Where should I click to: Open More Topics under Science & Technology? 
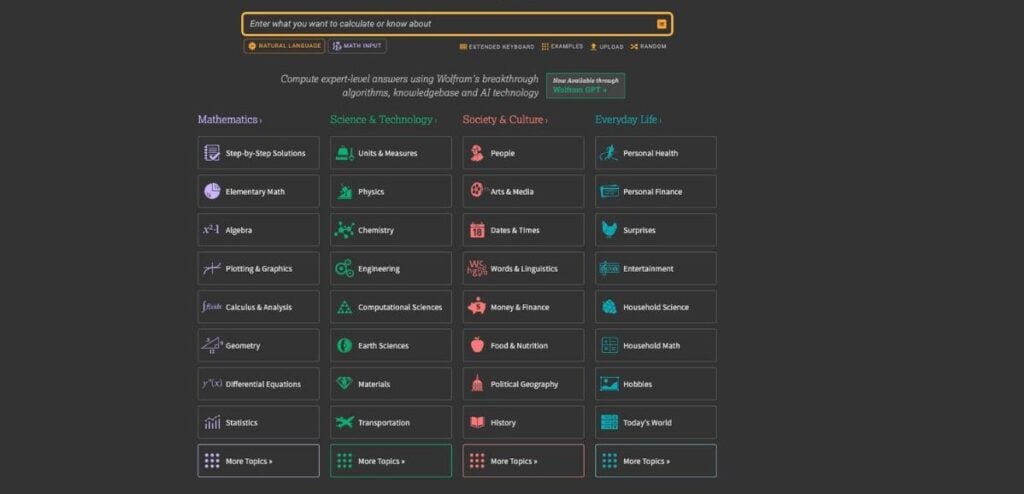391,461
